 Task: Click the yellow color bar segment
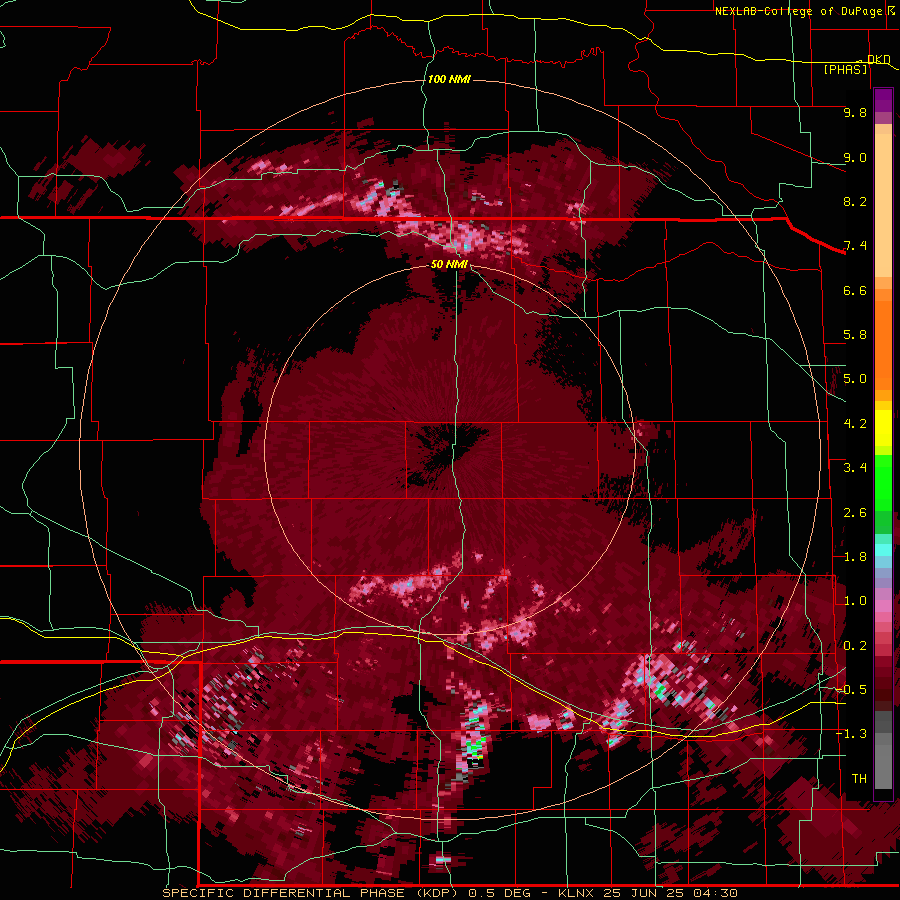(883, 428)
